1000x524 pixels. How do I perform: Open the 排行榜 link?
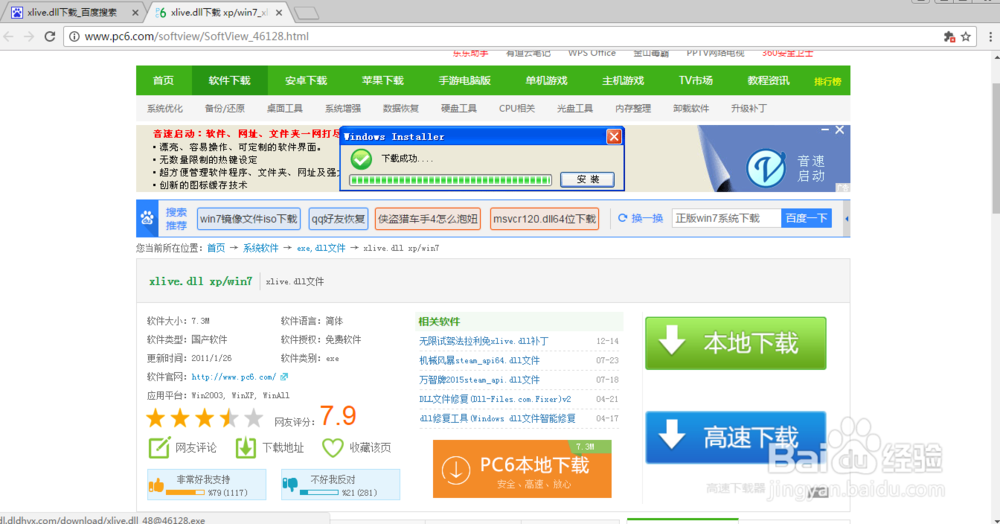coord(828,82)
